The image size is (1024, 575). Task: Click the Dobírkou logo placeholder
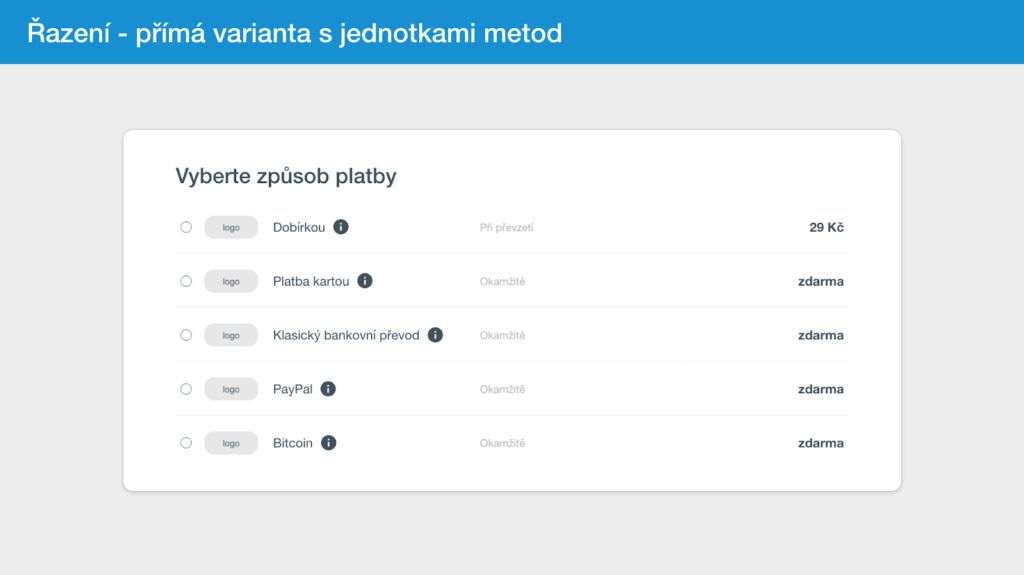(x=231, y=227)
